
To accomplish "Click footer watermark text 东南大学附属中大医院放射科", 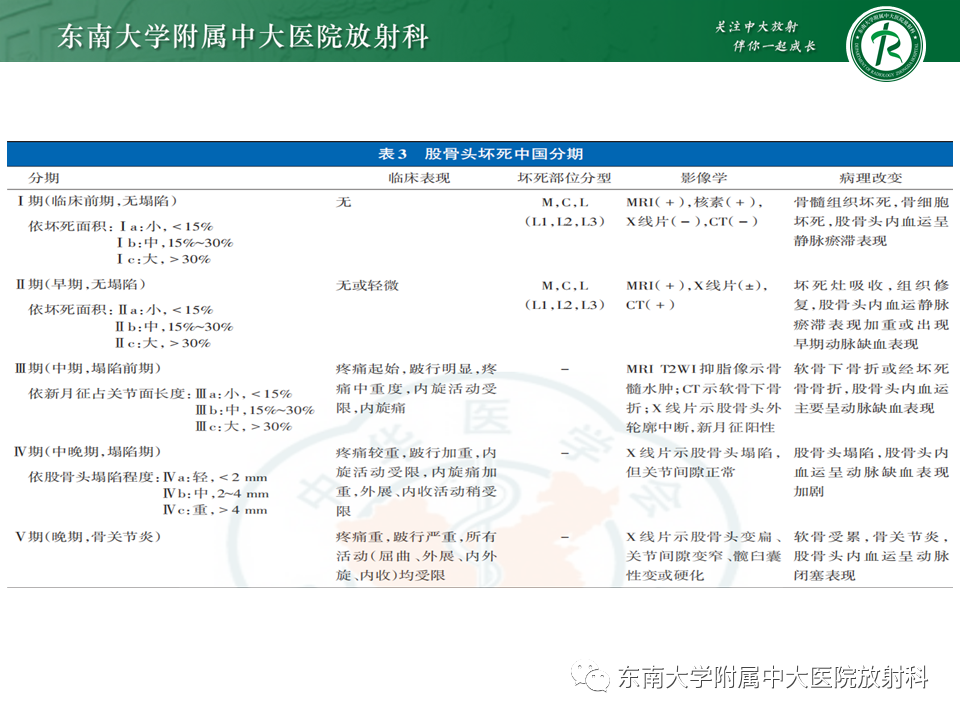I will [773, 678].
